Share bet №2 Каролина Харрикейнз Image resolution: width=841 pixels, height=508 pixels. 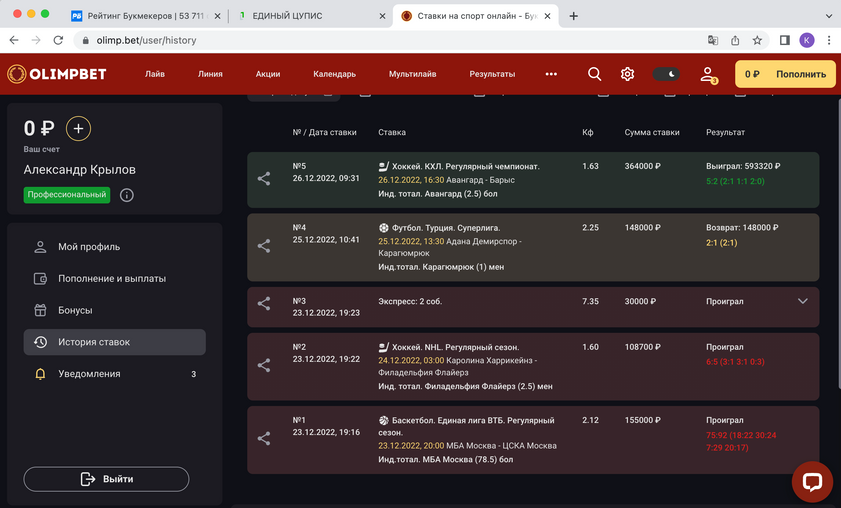[263, 365]
